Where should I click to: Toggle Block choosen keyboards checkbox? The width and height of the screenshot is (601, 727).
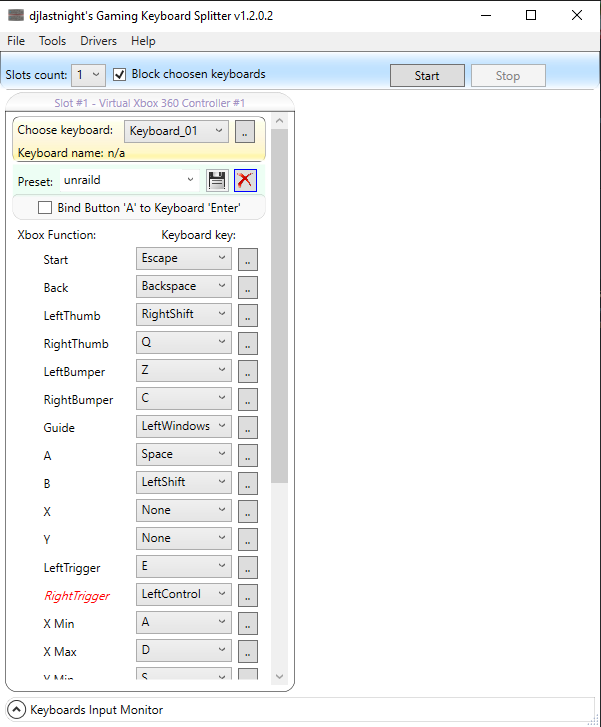pyautogui.click(x=120, y=75)
